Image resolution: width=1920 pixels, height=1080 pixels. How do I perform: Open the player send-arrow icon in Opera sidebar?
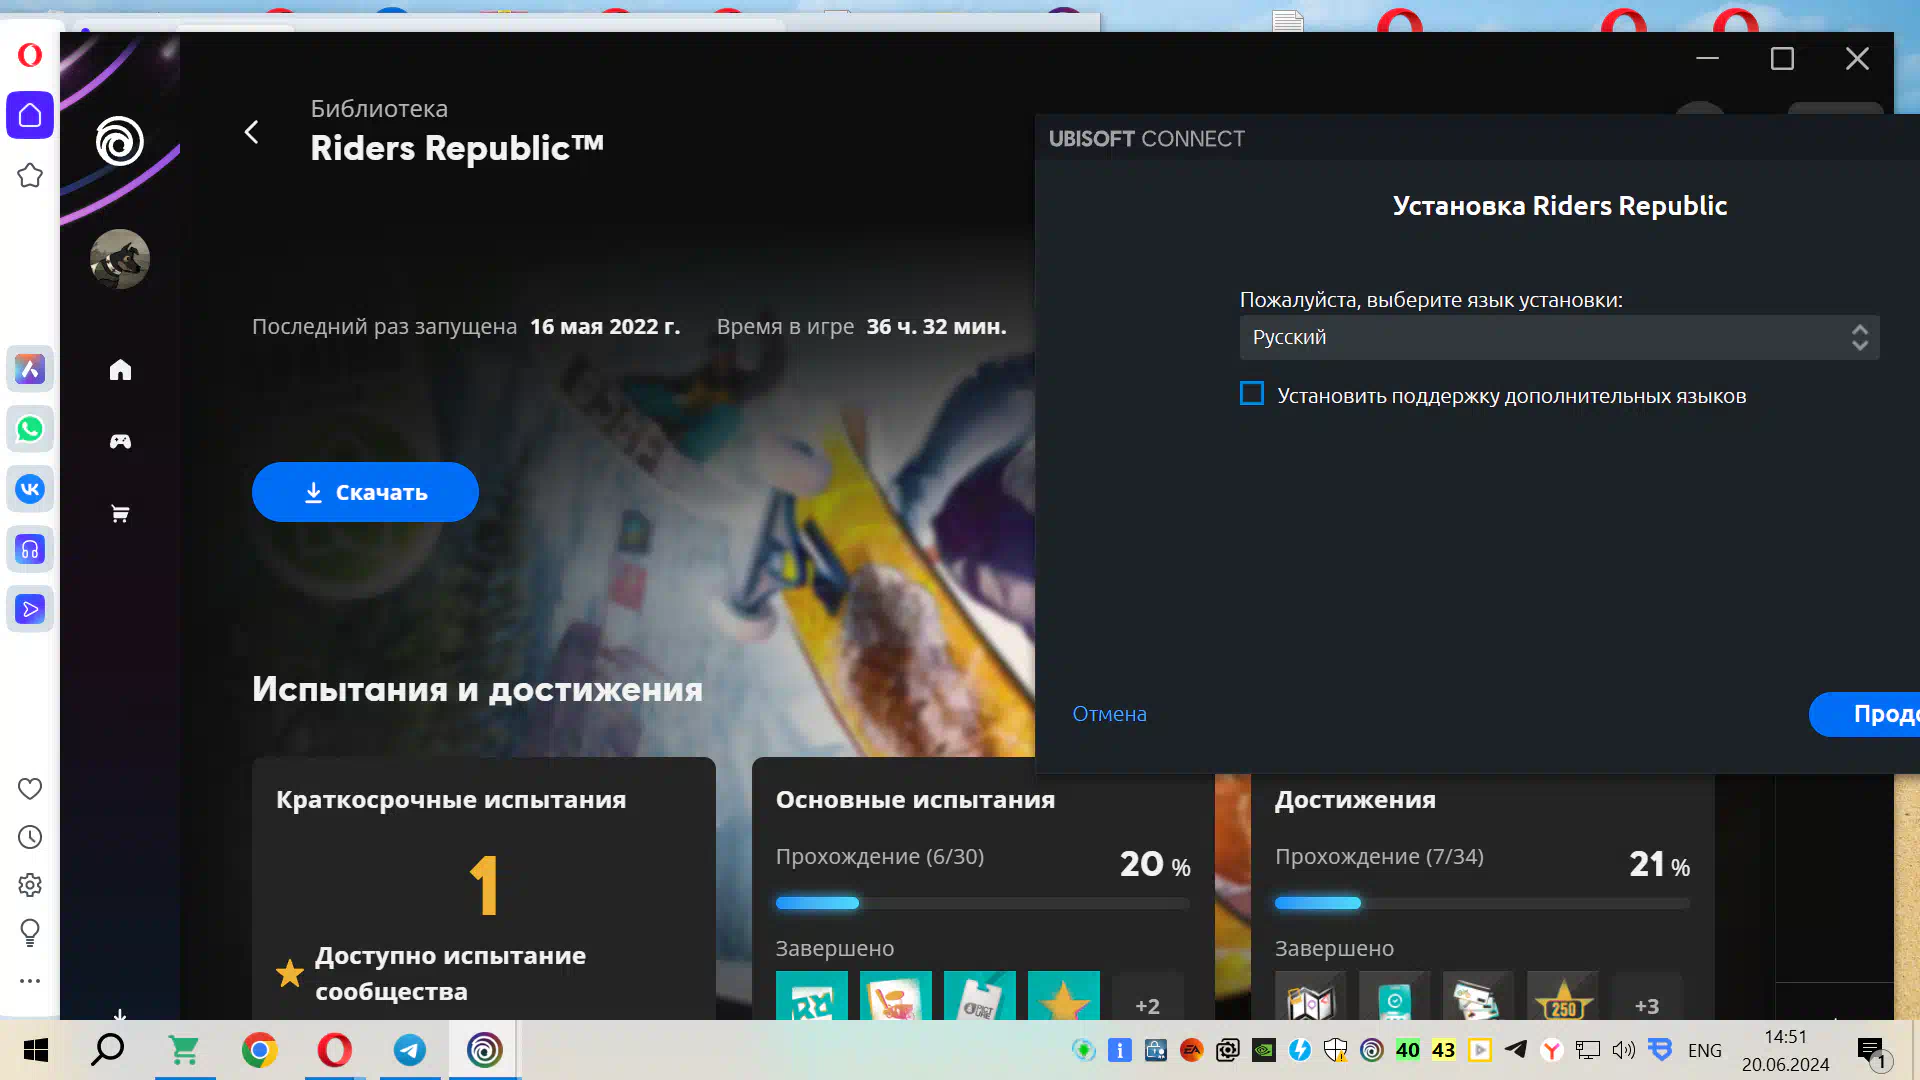coord(30,609)
